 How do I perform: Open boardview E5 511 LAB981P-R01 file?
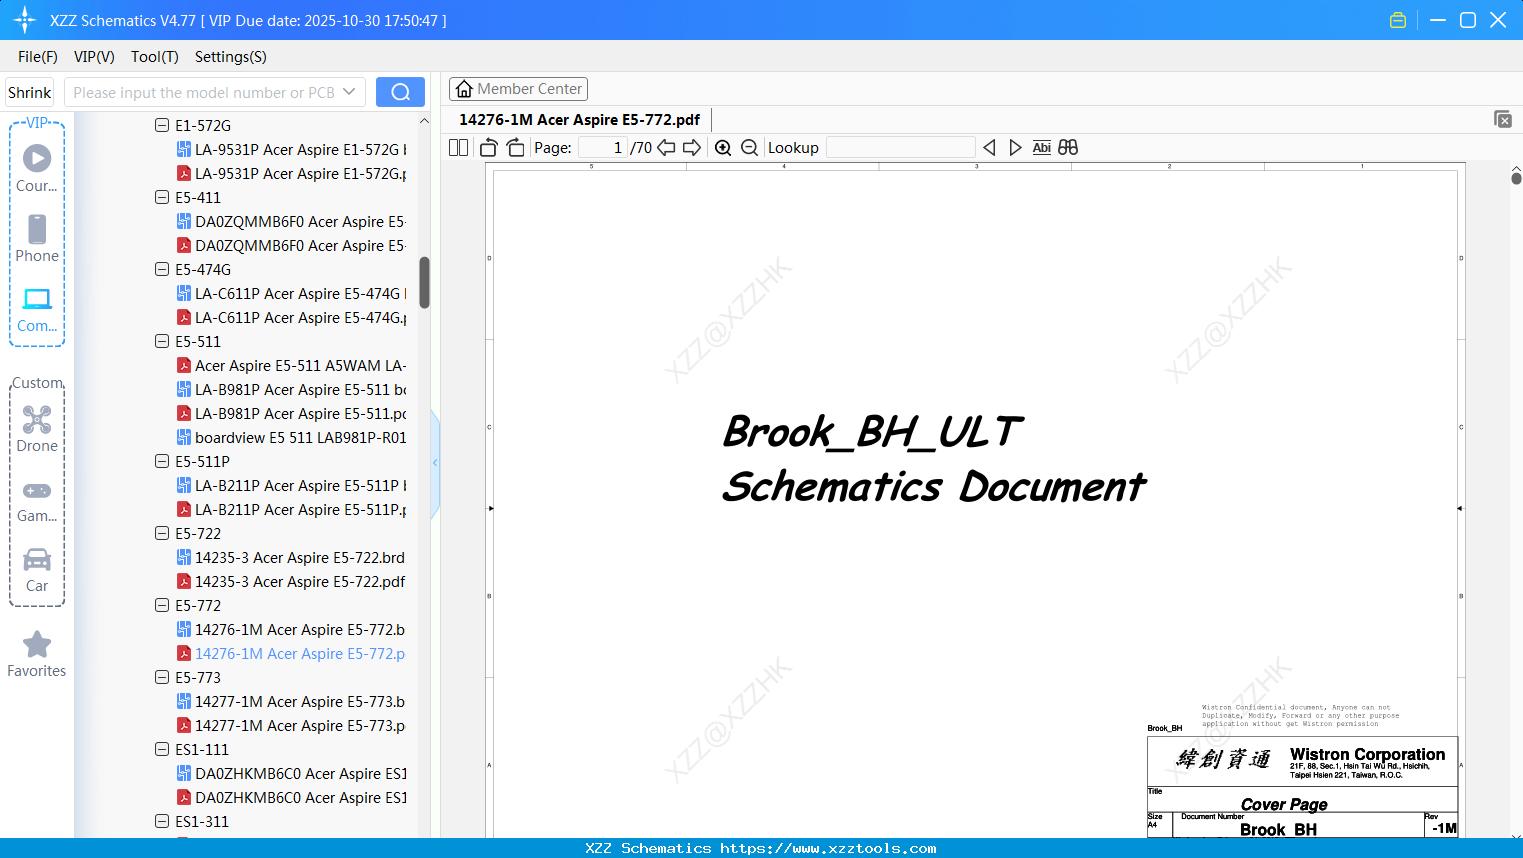pos(291,438)
